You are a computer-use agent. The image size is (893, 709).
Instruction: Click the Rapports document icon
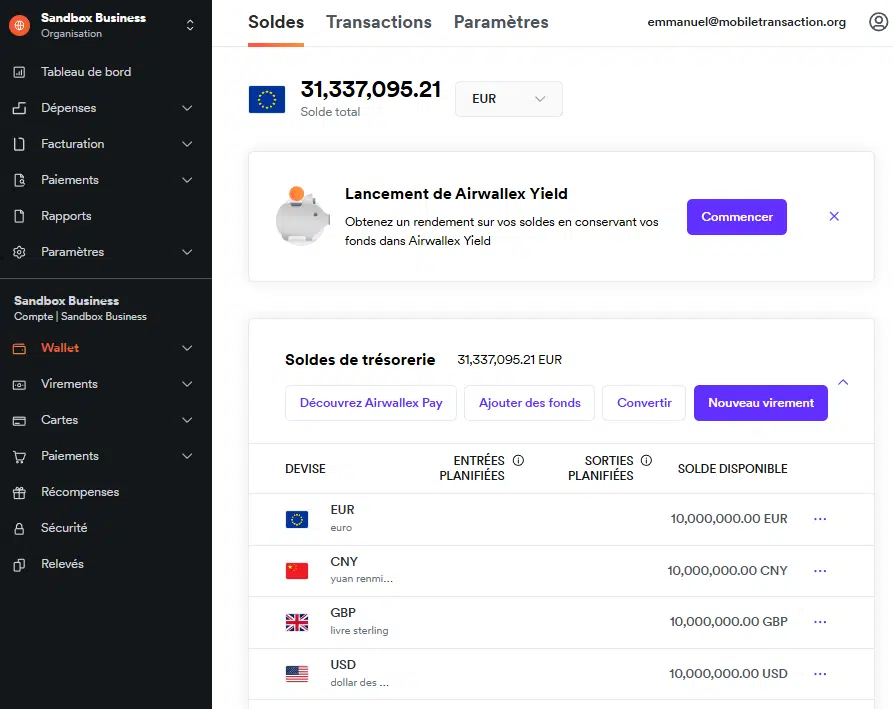click(x=19, y=216)
